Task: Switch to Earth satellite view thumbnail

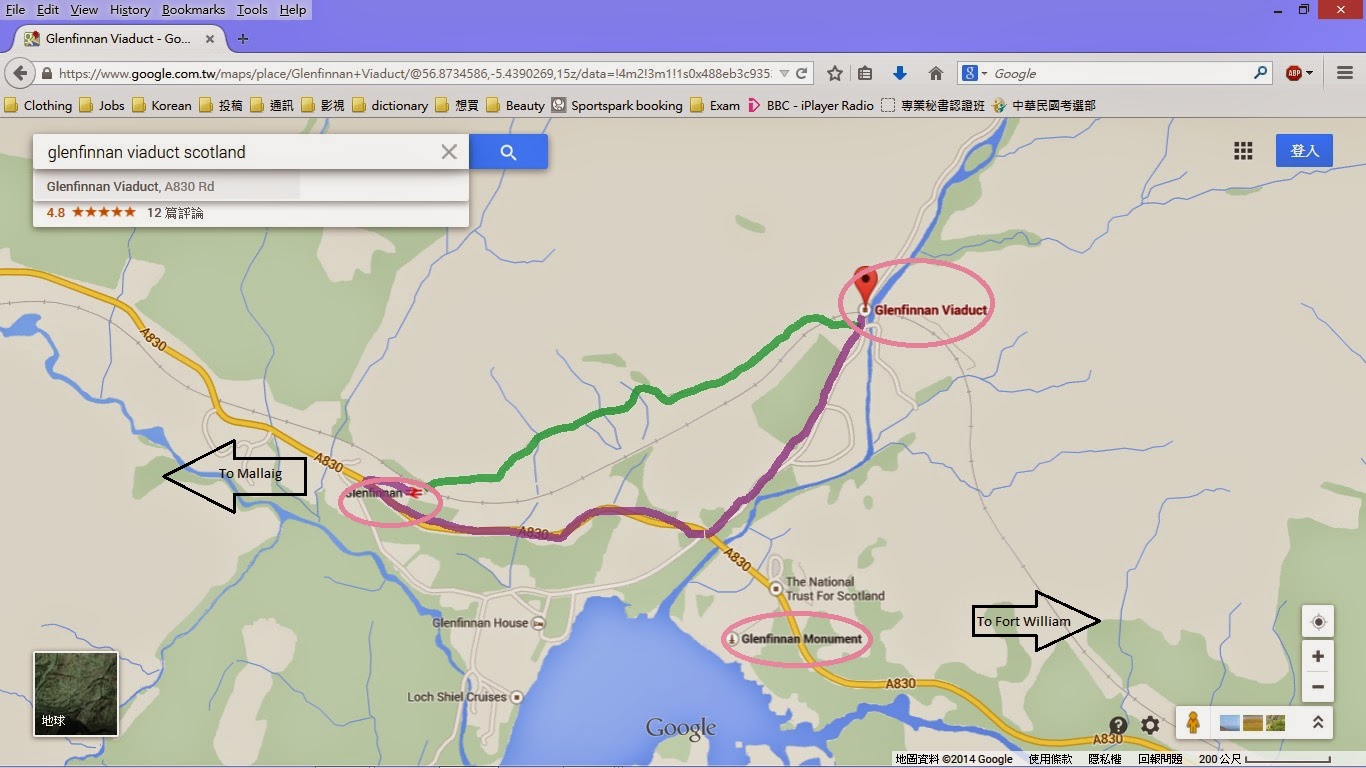Action: [x=76, y=694]
